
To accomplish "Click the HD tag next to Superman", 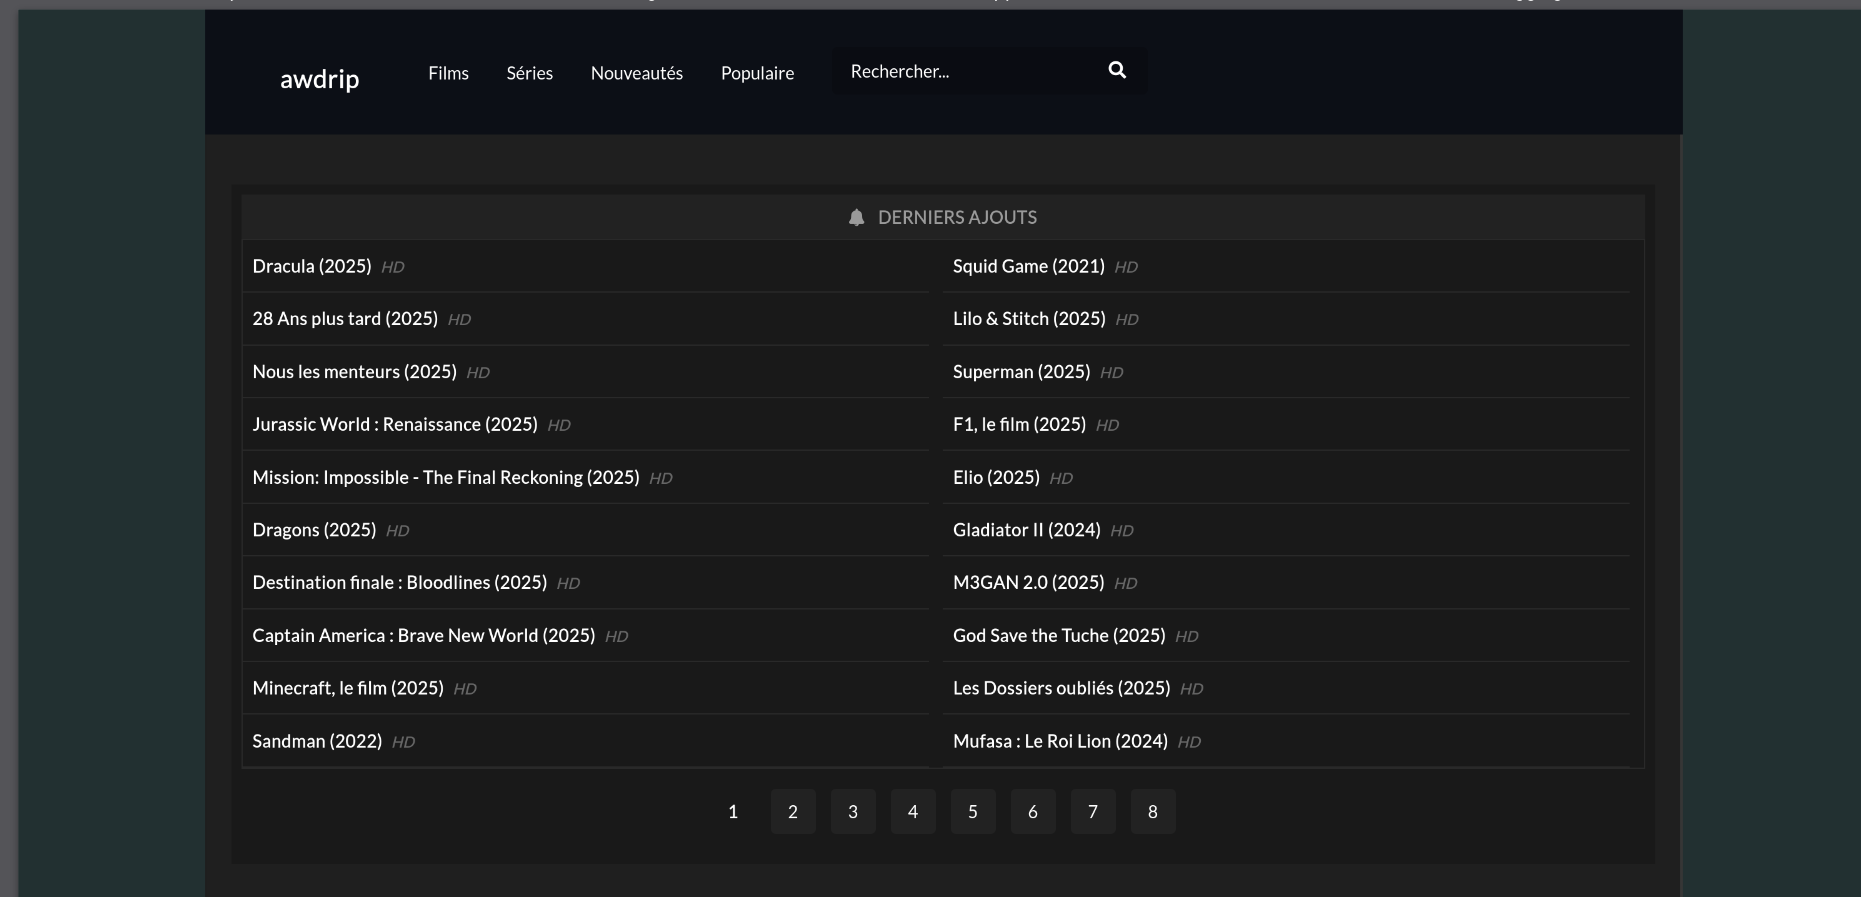I will tap(1112, 373).
